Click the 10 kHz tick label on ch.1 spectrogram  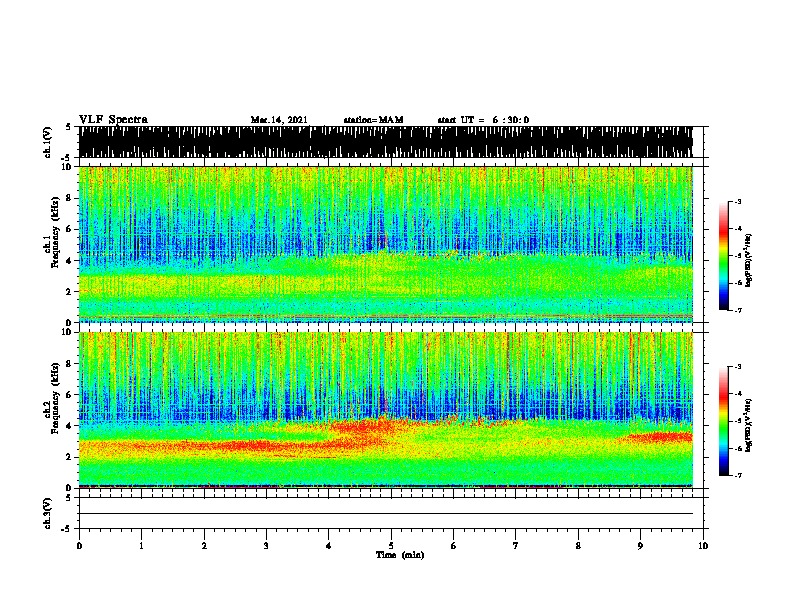[68, 167]
